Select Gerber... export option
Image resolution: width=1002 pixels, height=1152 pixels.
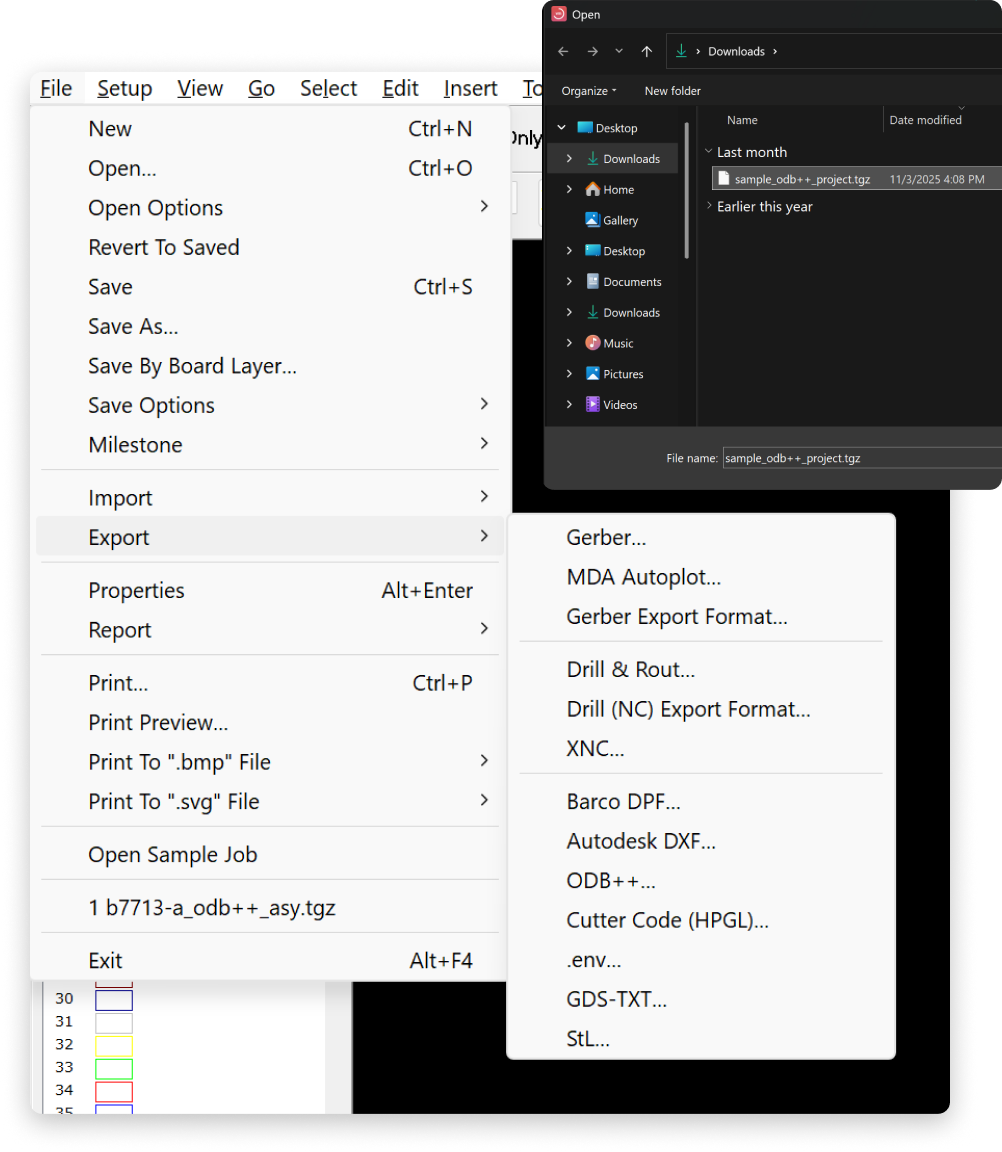606,537
